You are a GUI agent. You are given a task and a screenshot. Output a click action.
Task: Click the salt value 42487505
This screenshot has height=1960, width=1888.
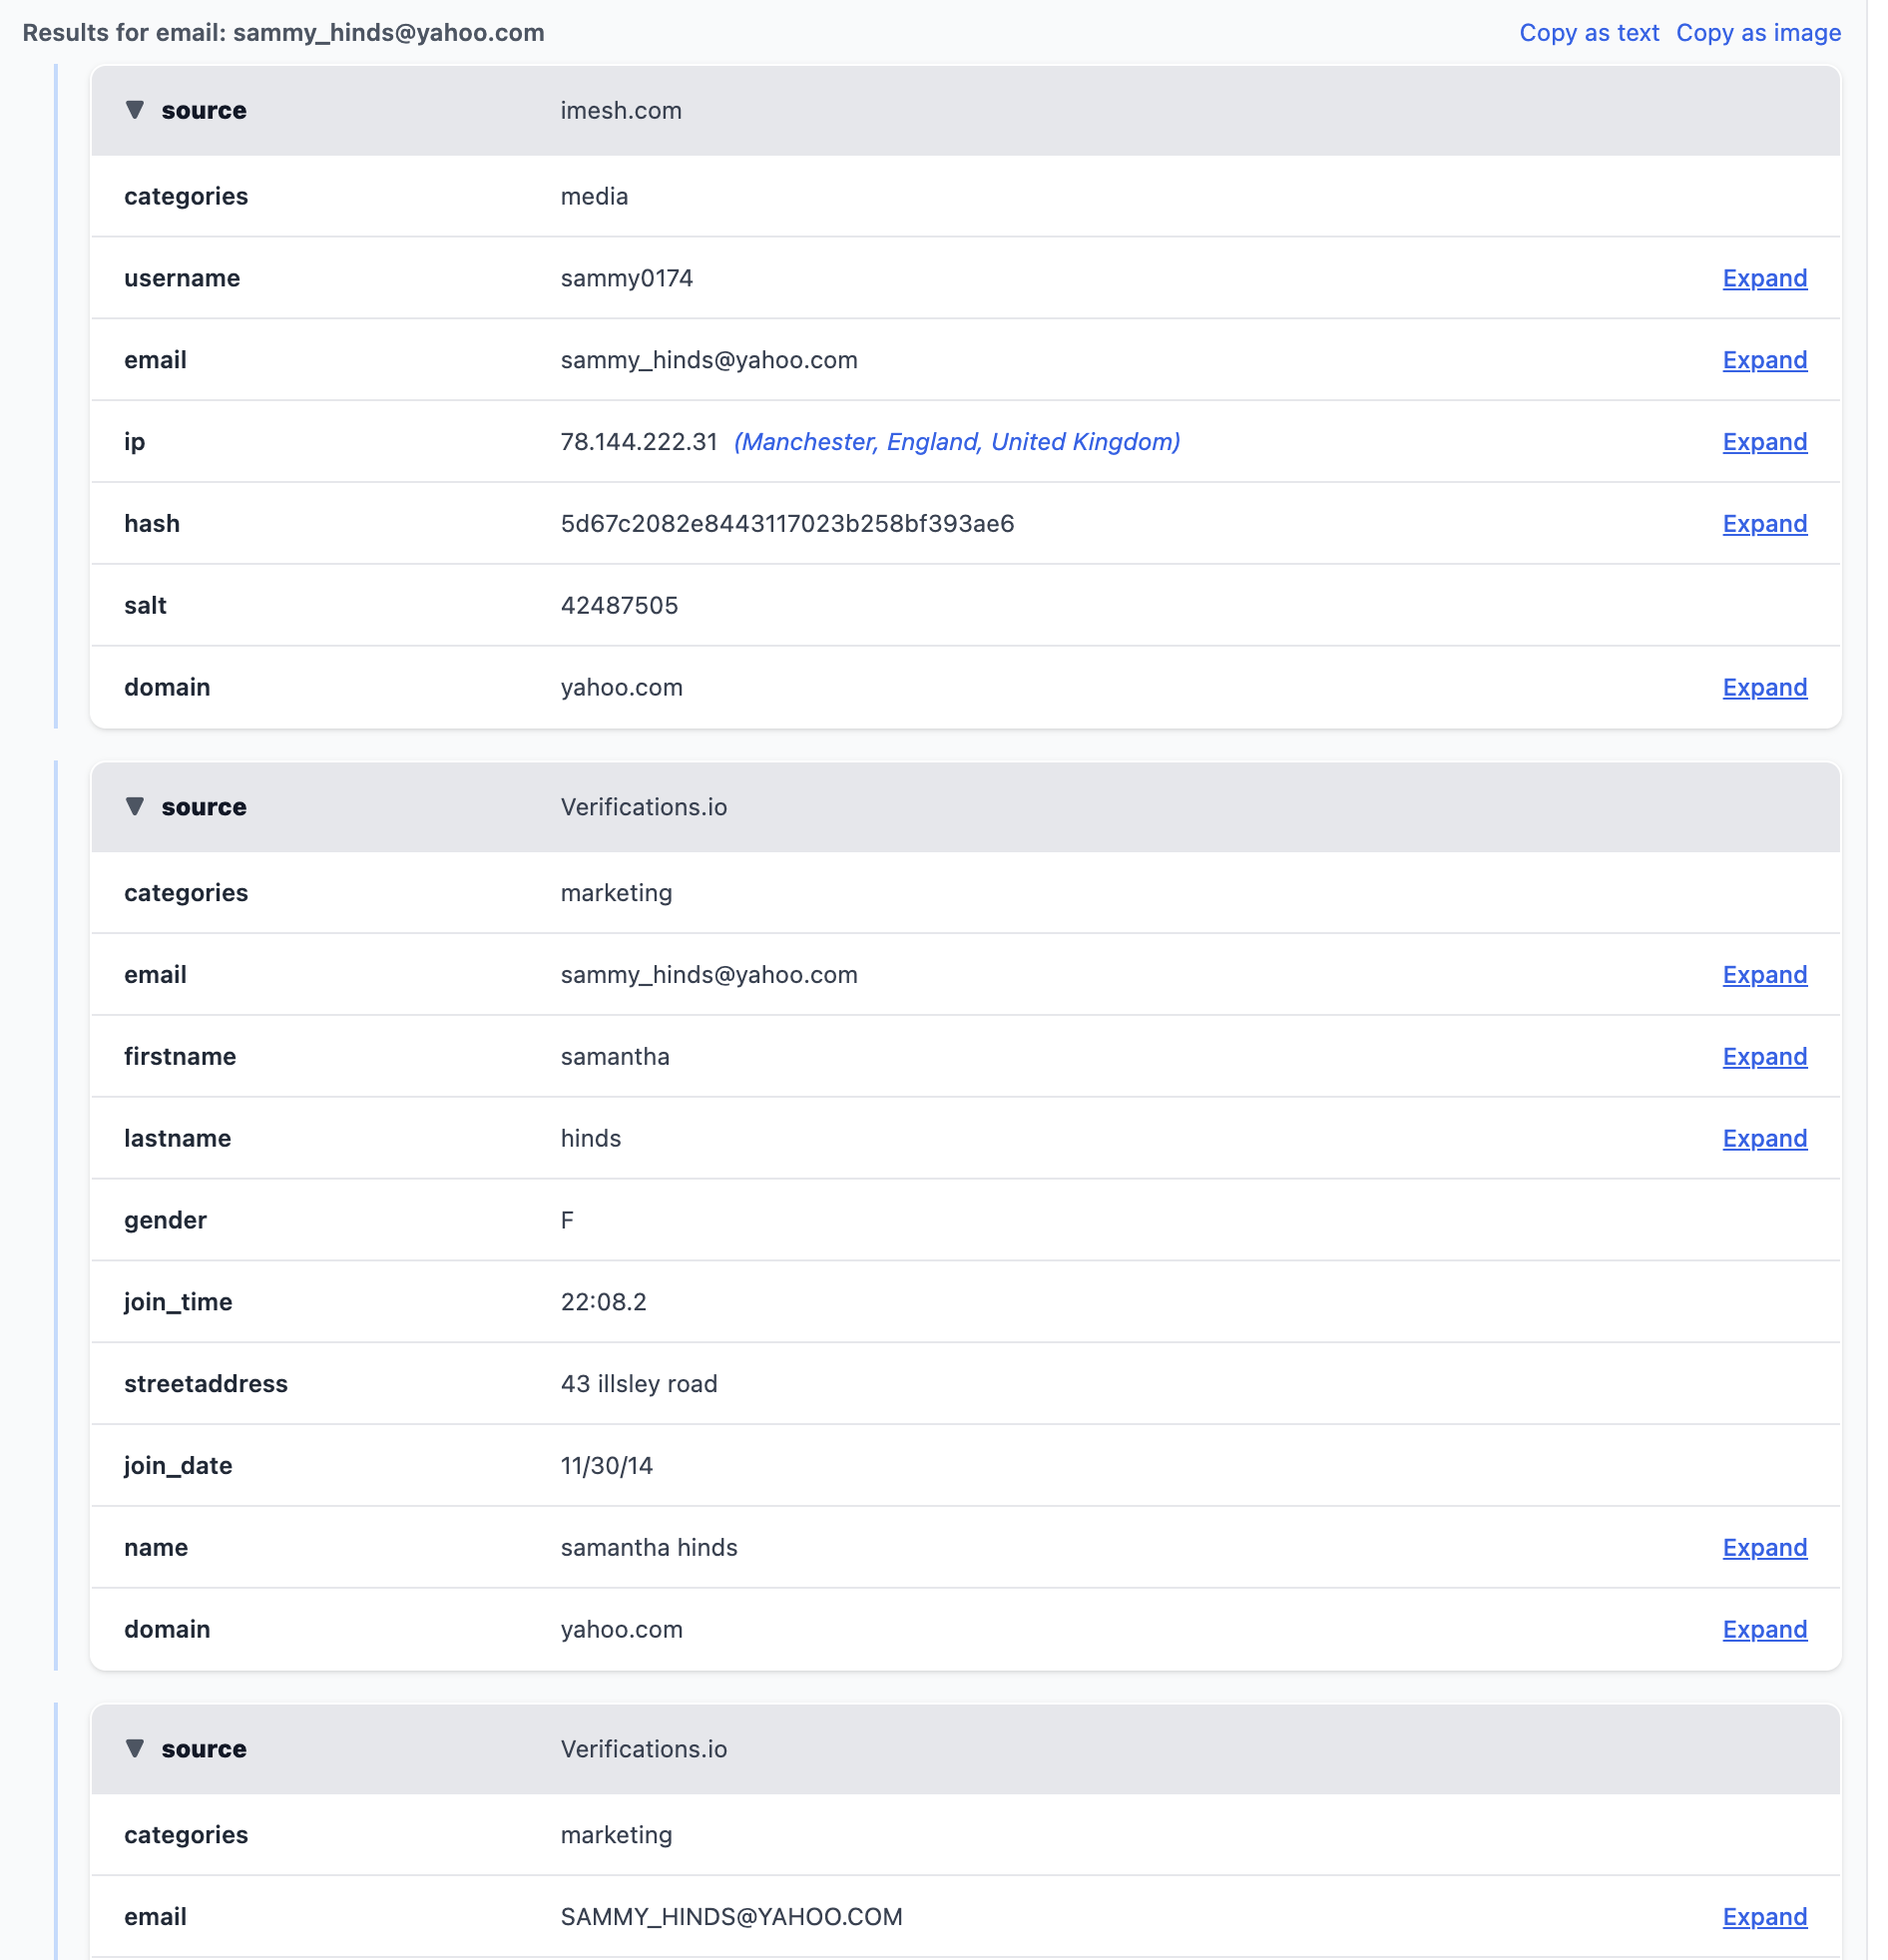(x=619, y=606)
